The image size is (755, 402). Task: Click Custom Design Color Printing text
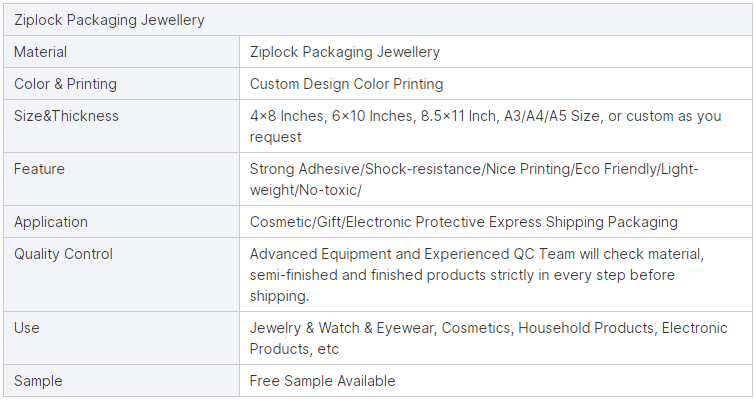(x=346, y=84)
